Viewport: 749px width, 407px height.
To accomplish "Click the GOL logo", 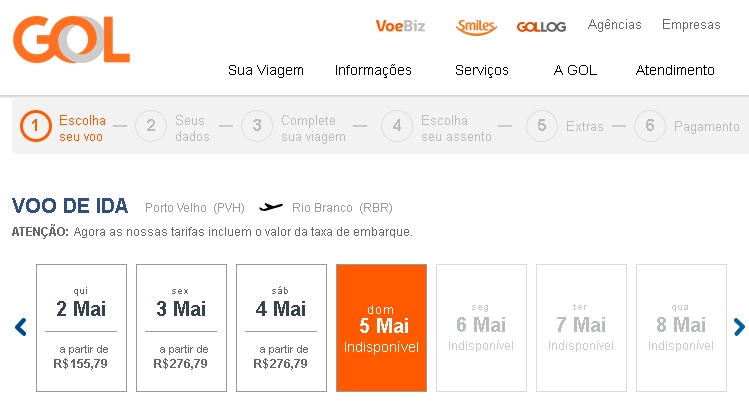I will (x=72, y=41).
